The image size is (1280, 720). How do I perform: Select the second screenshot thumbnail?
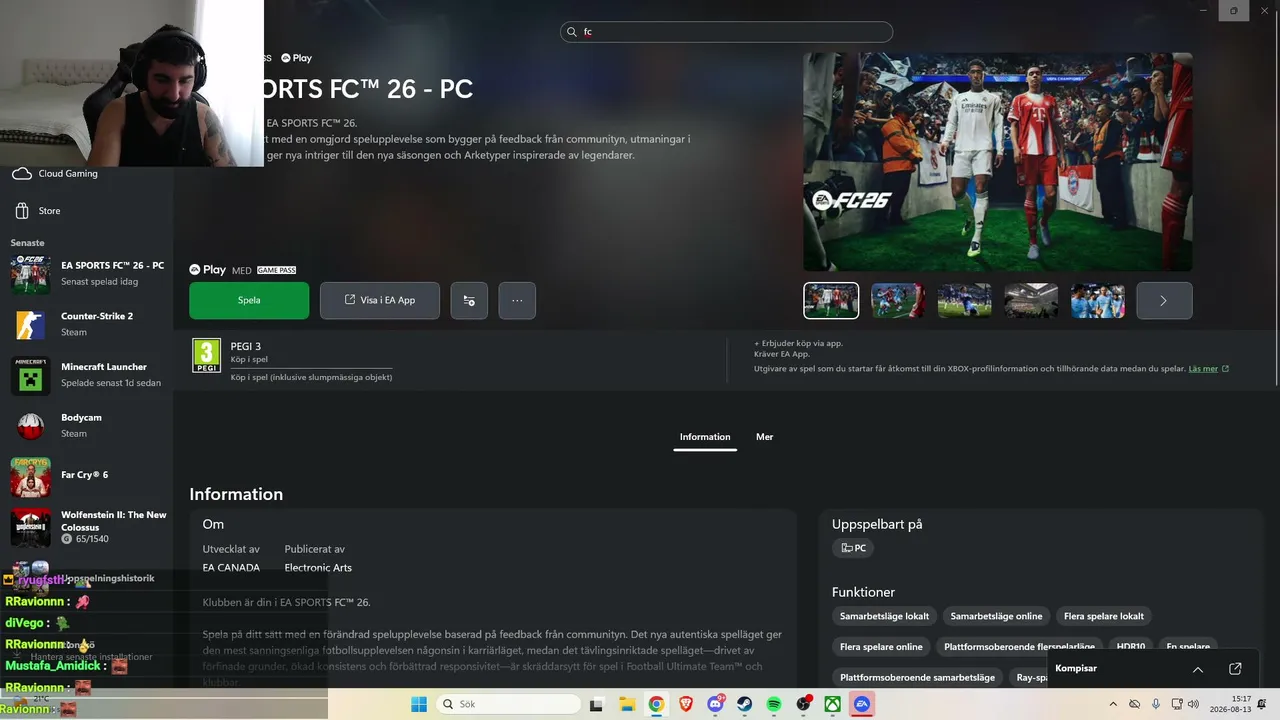coord(898,300)
